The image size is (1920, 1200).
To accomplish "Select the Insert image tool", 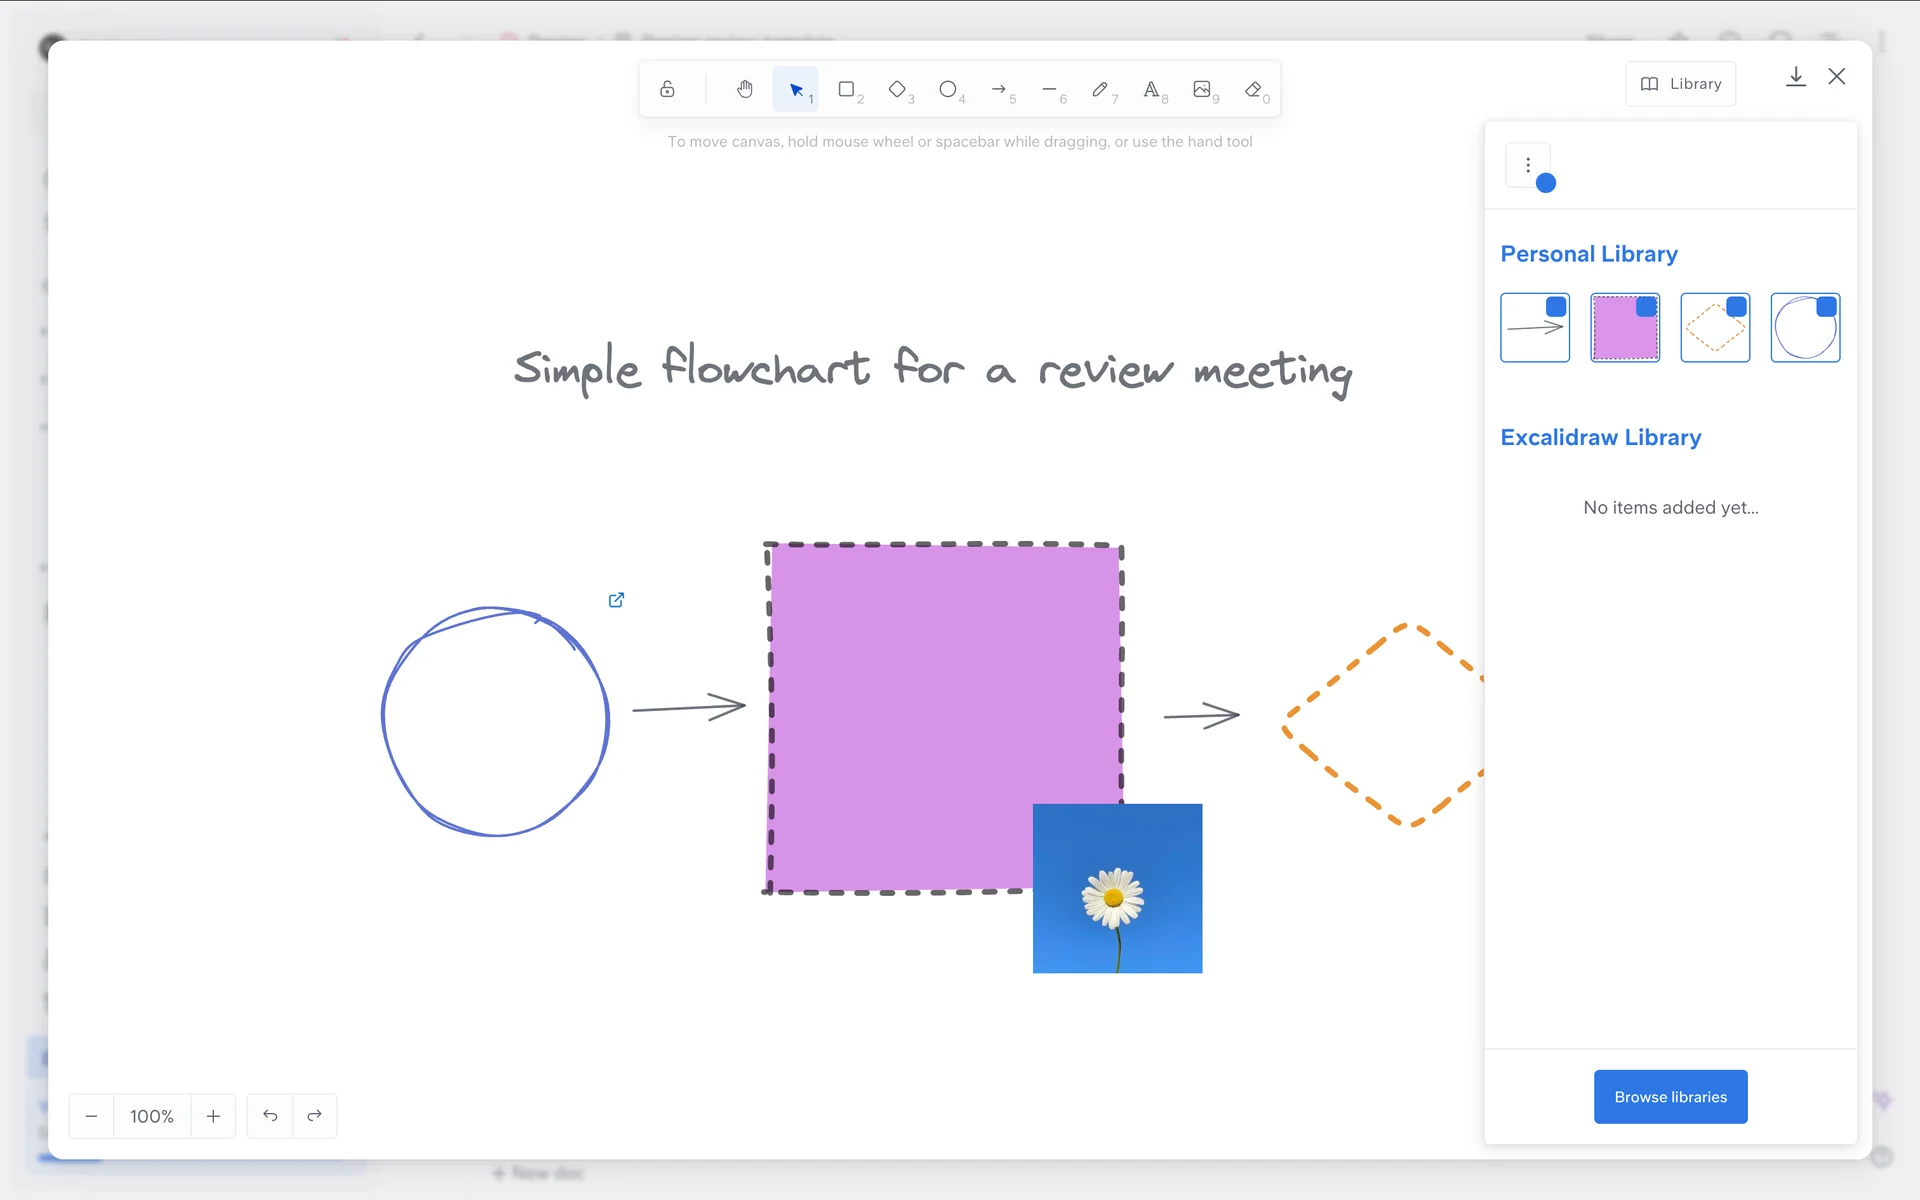I will coord(1202,89).
